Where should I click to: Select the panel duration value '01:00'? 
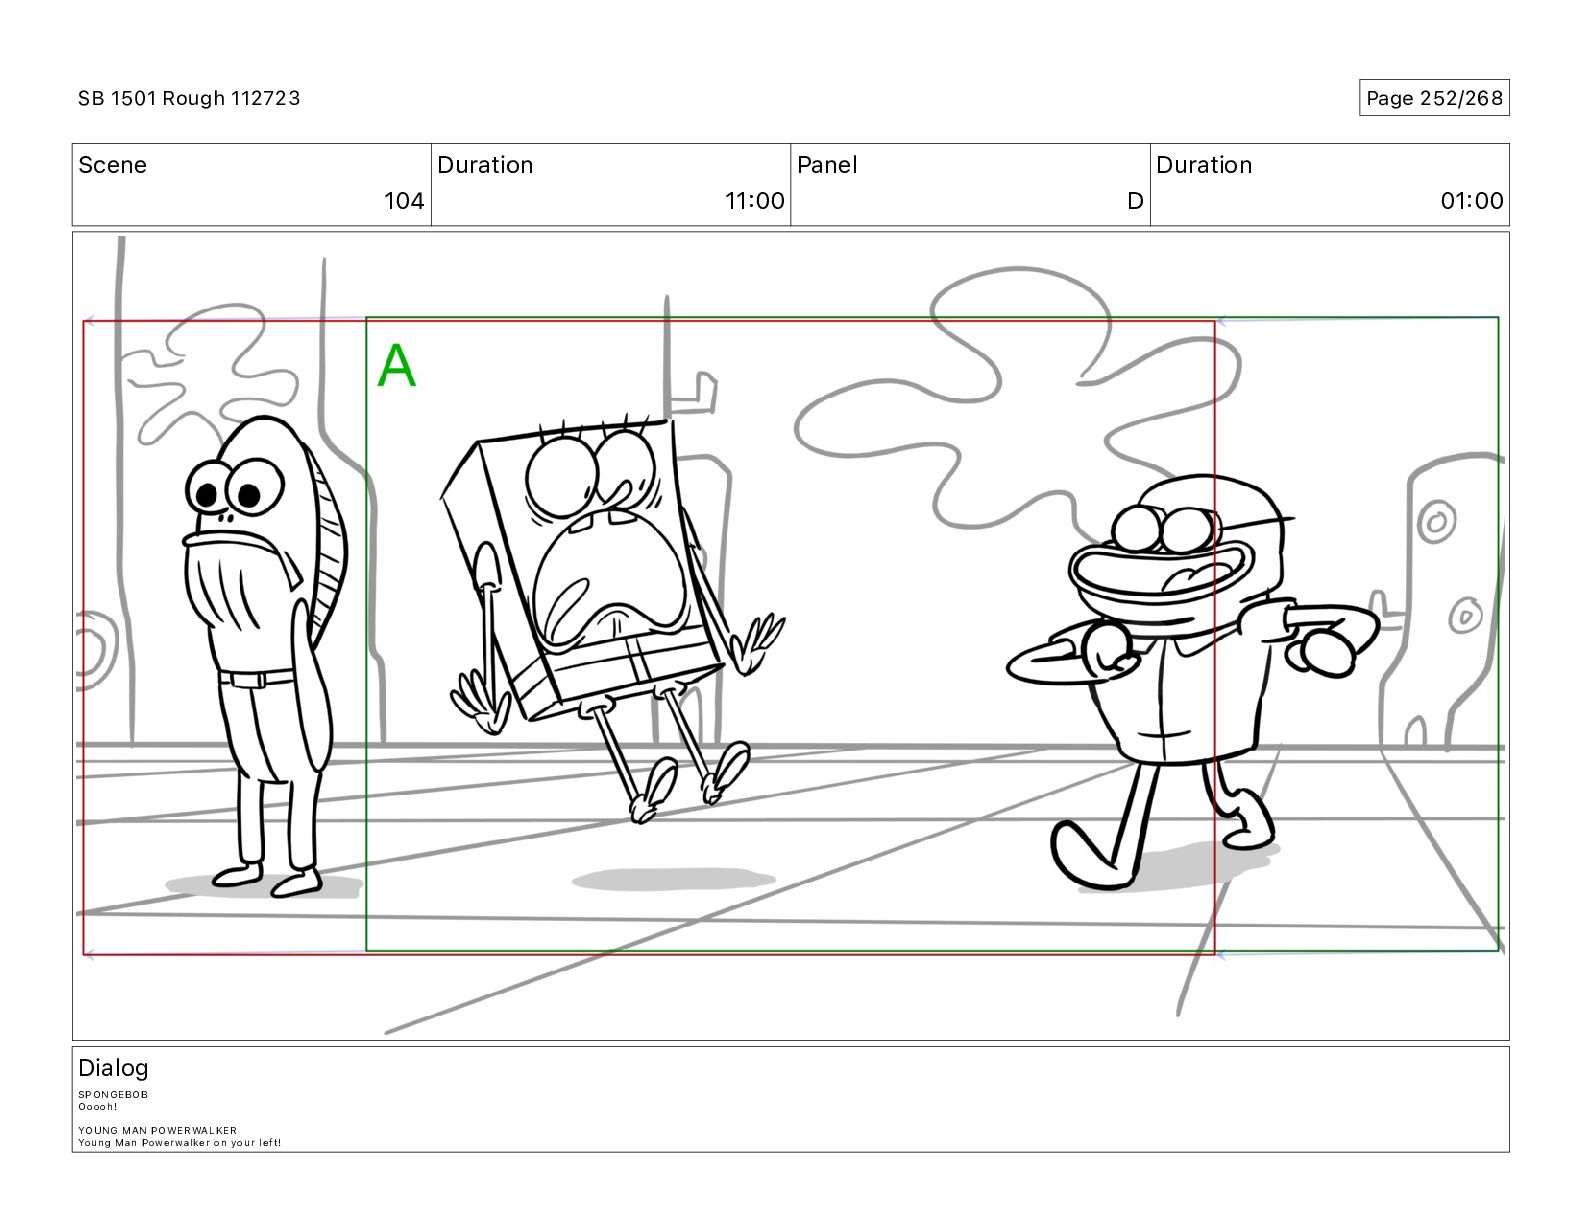[x=1472, y=201]
